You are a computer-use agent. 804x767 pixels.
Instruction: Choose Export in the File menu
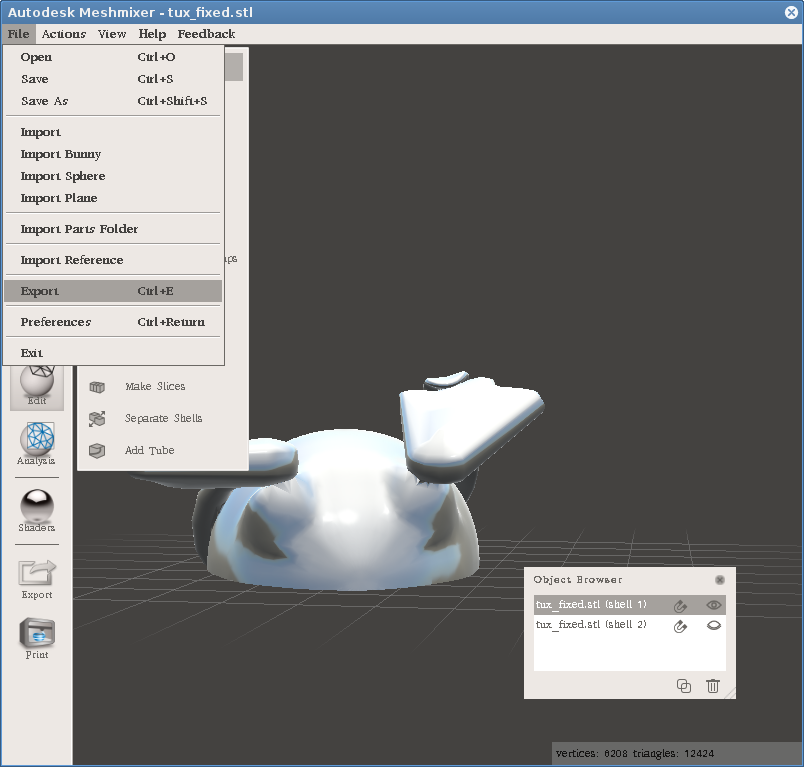tap(113, 291)
